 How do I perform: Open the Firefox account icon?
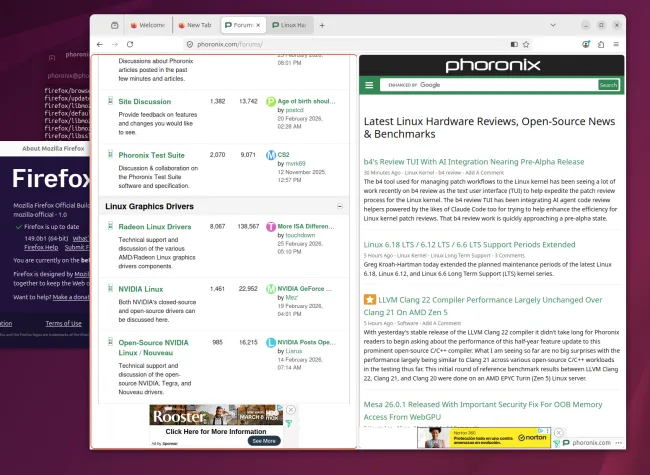pyautogui.click(x=586, y=44)
